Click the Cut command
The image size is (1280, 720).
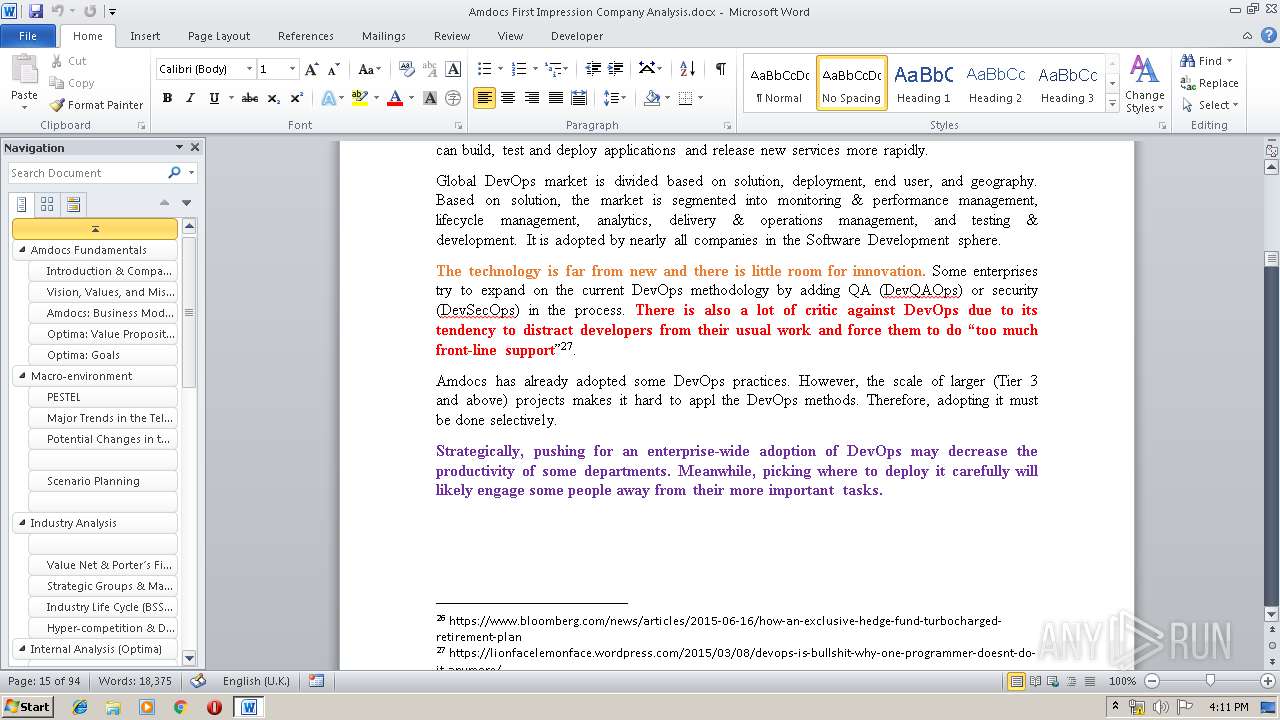[x=68, y=61]
